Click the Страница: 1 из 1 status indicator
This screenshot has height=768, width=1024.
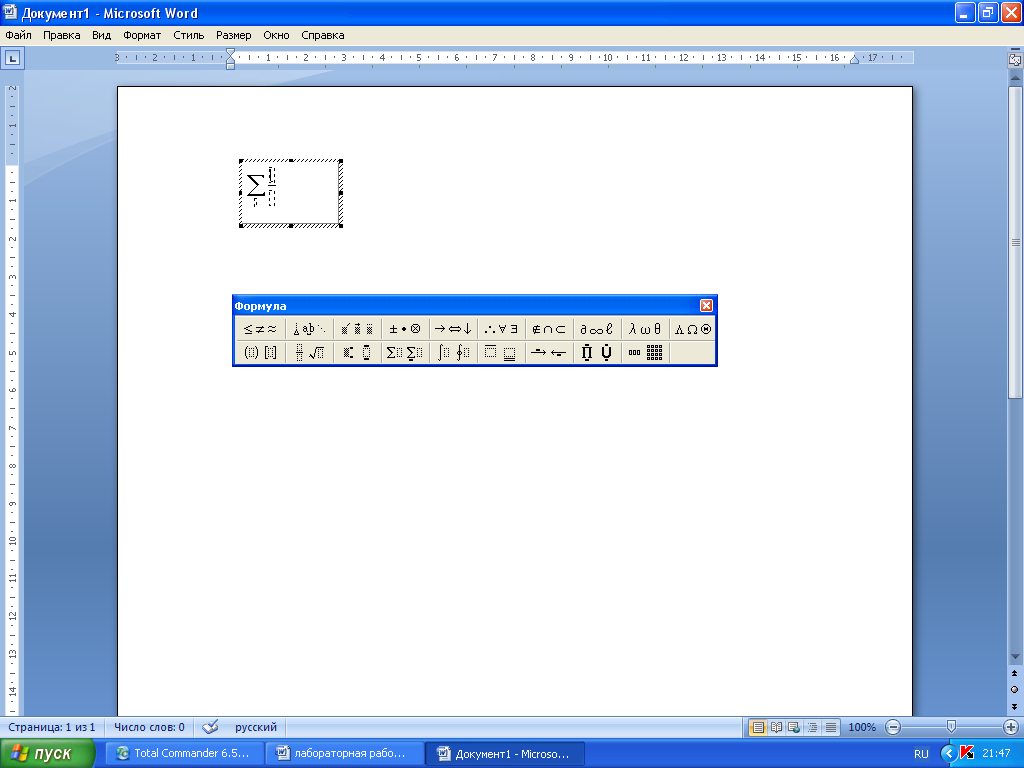[52, 727]
